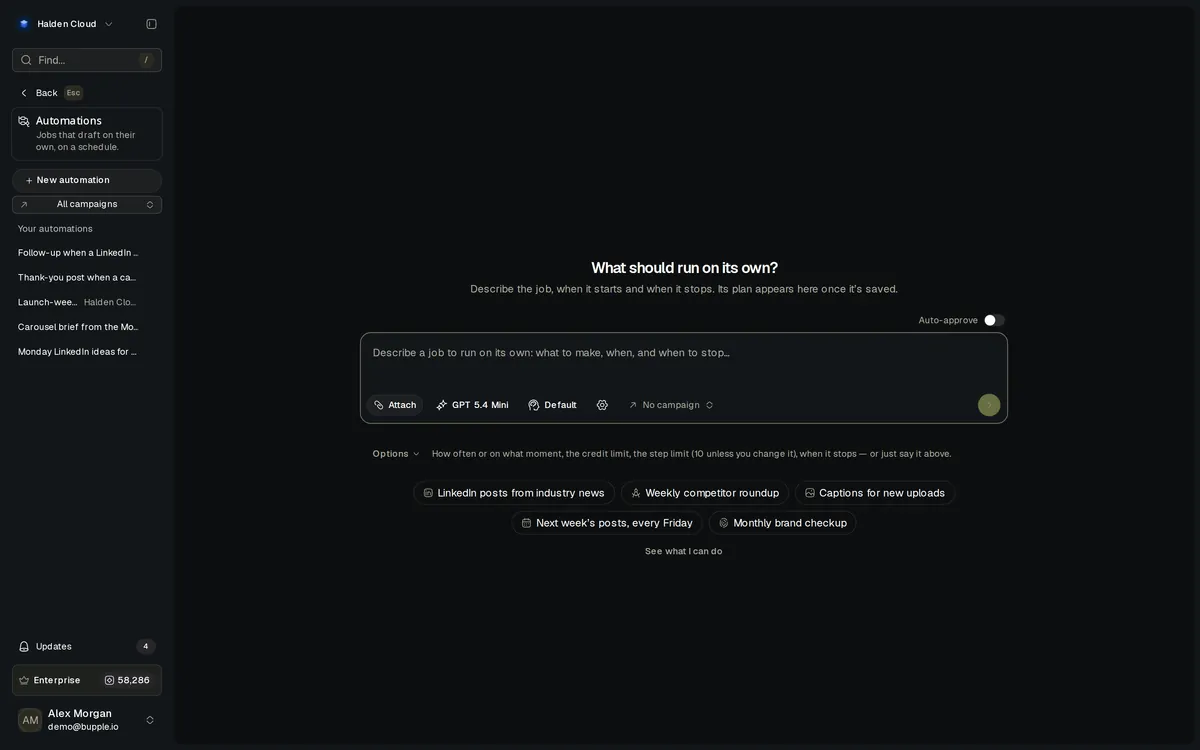The height and width of the screenshot is (750, 1200).
Task: Click the Find search field
Action: click(87, 60)
